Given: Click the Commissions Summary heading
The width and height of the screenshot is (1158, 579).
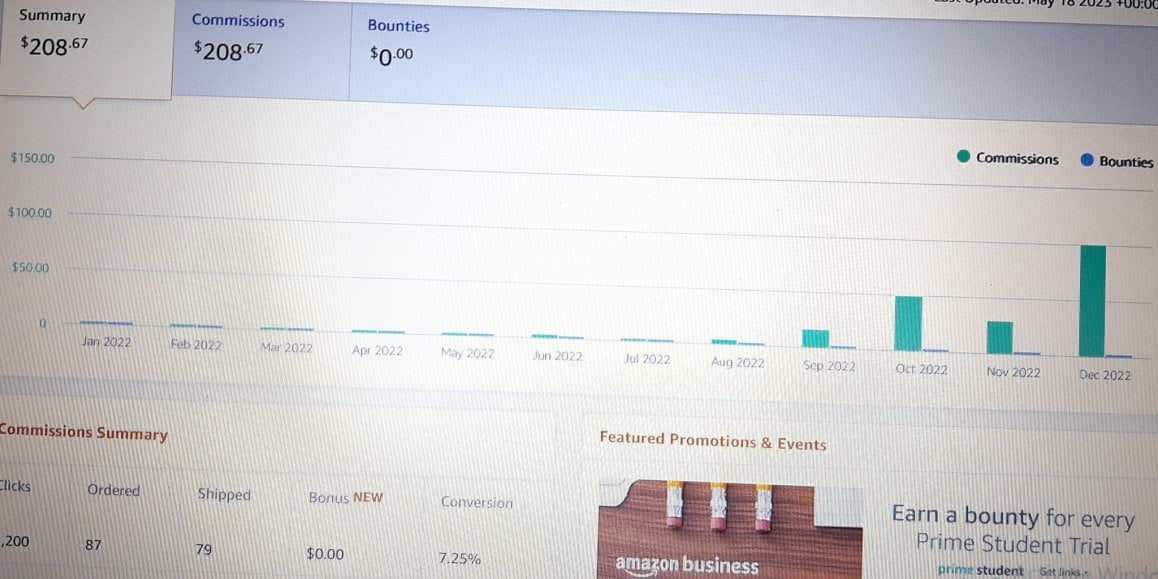Looking at the screenshot, I should (83, 433).
